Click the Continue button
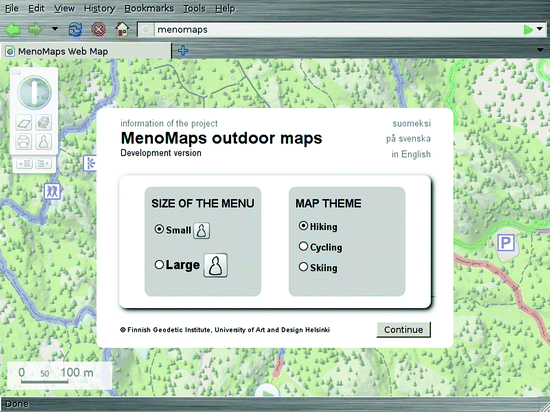Screen dimensions: 550x412 tap(403, 330)
